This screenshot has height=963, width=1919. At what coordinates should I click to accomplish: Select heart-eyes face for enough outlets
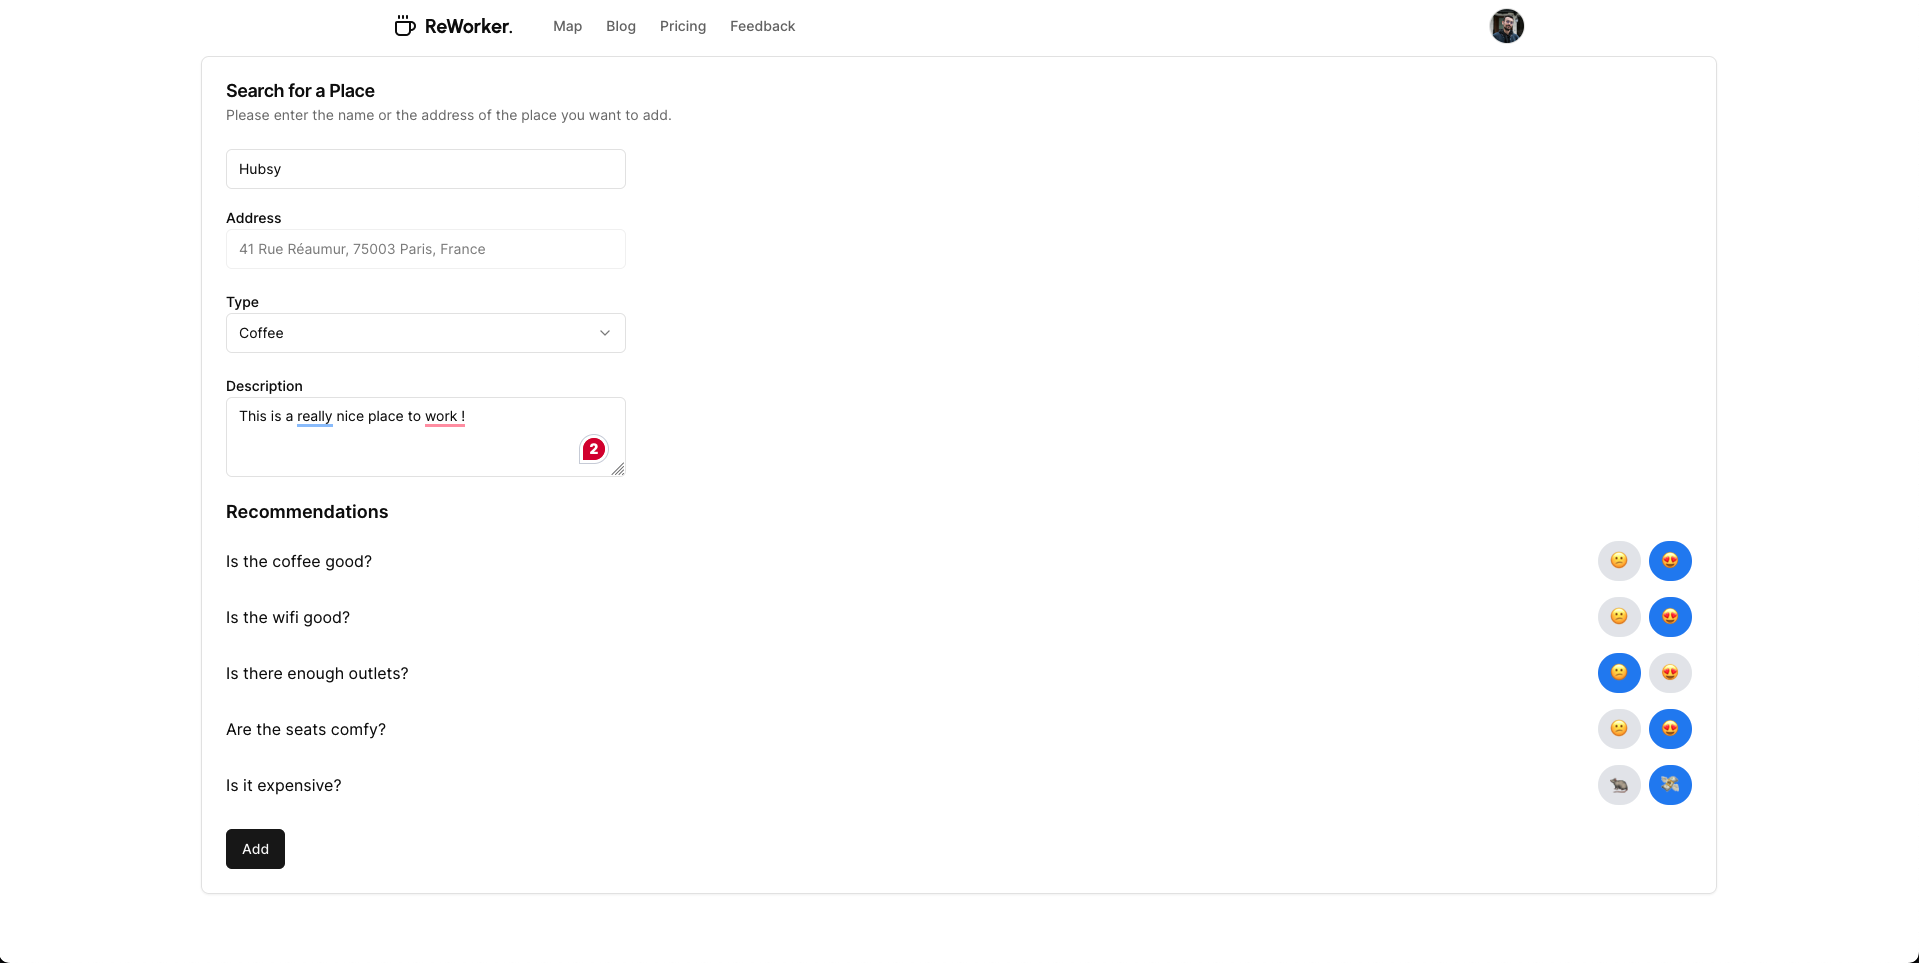[1670, 673]
